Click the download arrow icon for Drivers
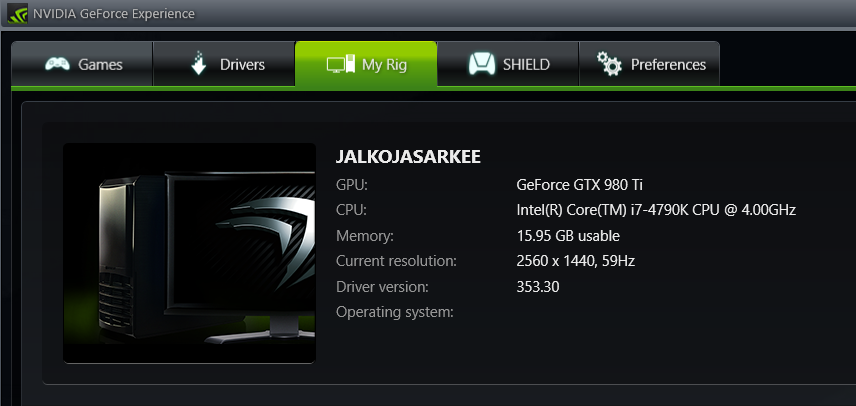Screen dimensions: 856x406 coord(198,64)
